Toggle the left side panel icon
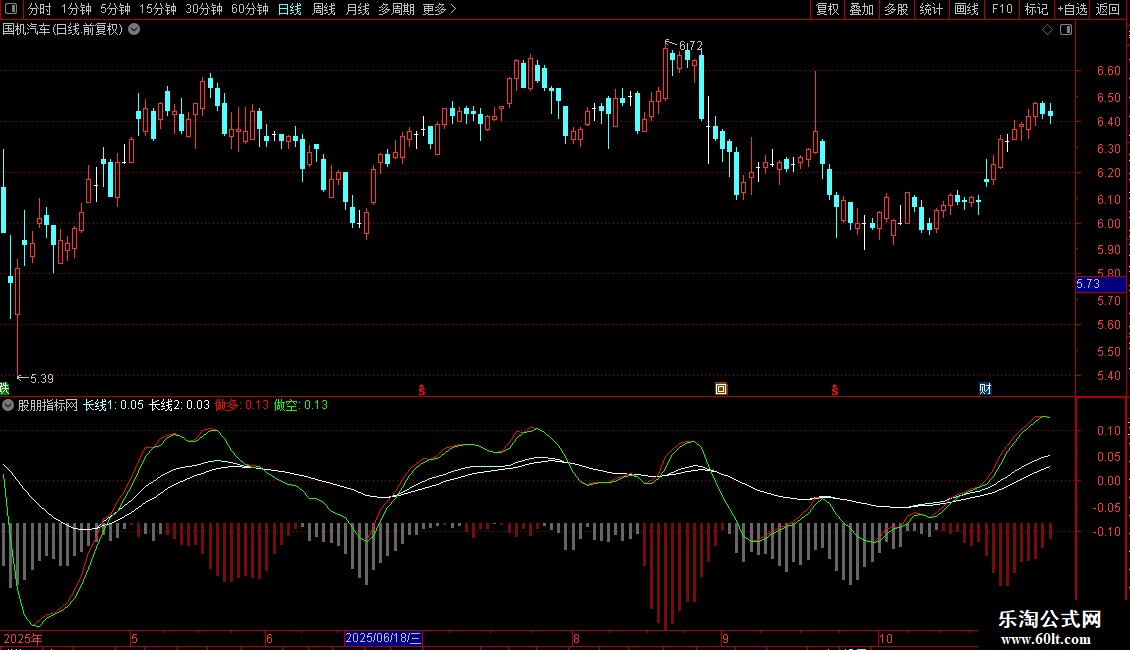The image size is (1130, 650). point(11,9)
